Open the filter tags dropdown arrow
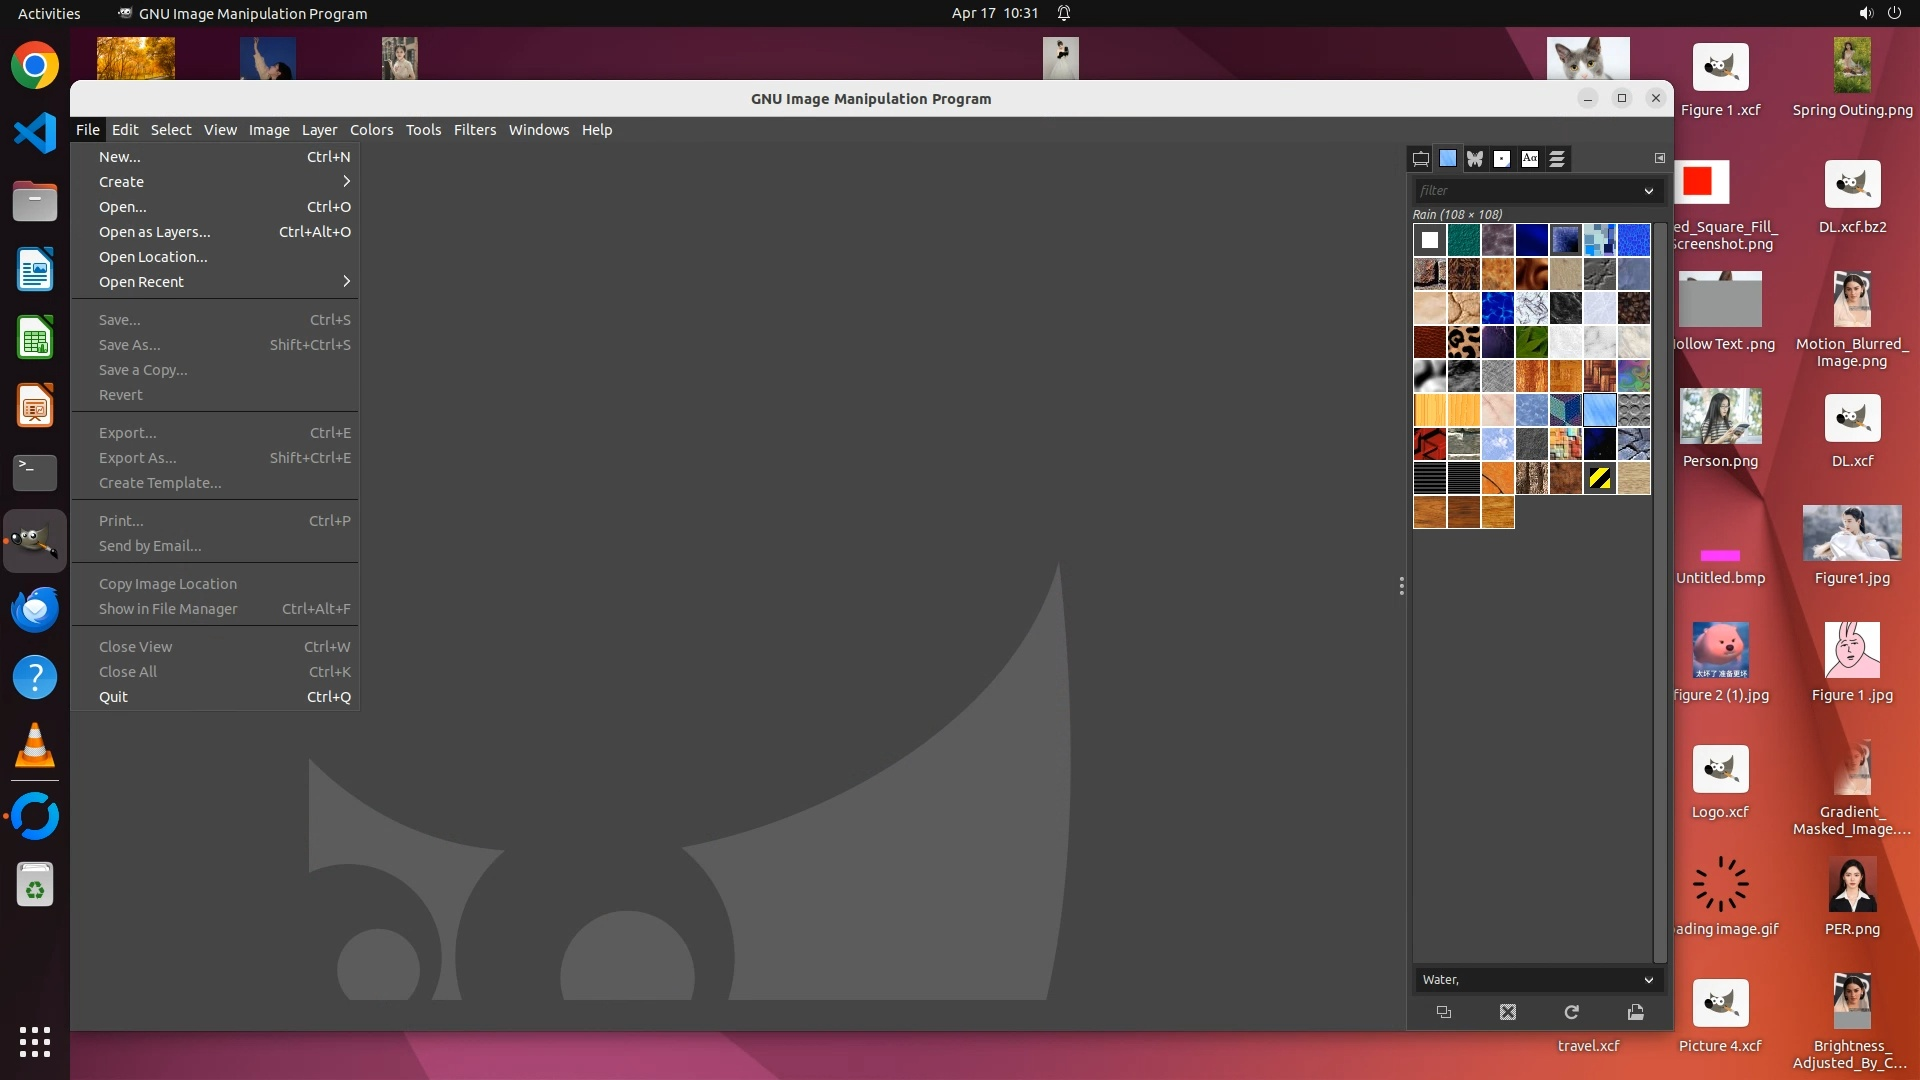Screen dimensions: 1920x1080 point(1648,191)
